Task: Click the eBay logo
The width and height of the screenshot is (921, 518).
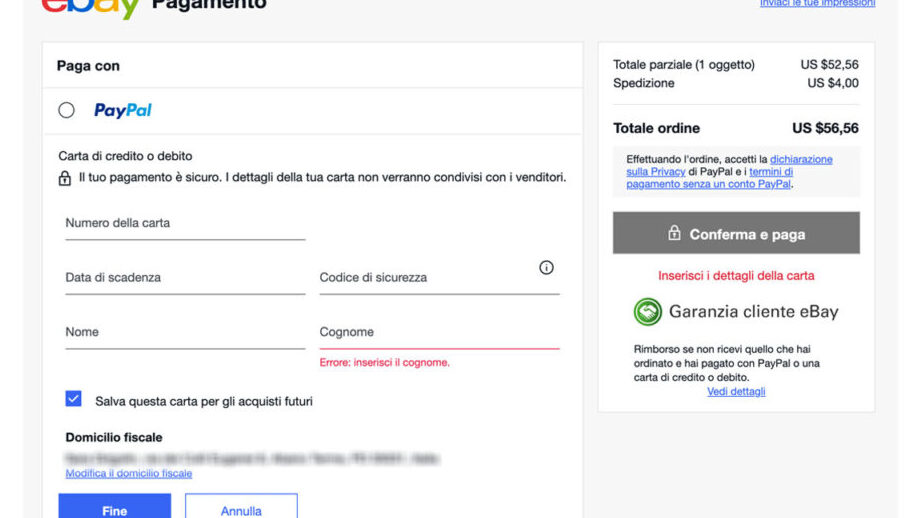Action: pyautogui.click(x=90, y=8)
